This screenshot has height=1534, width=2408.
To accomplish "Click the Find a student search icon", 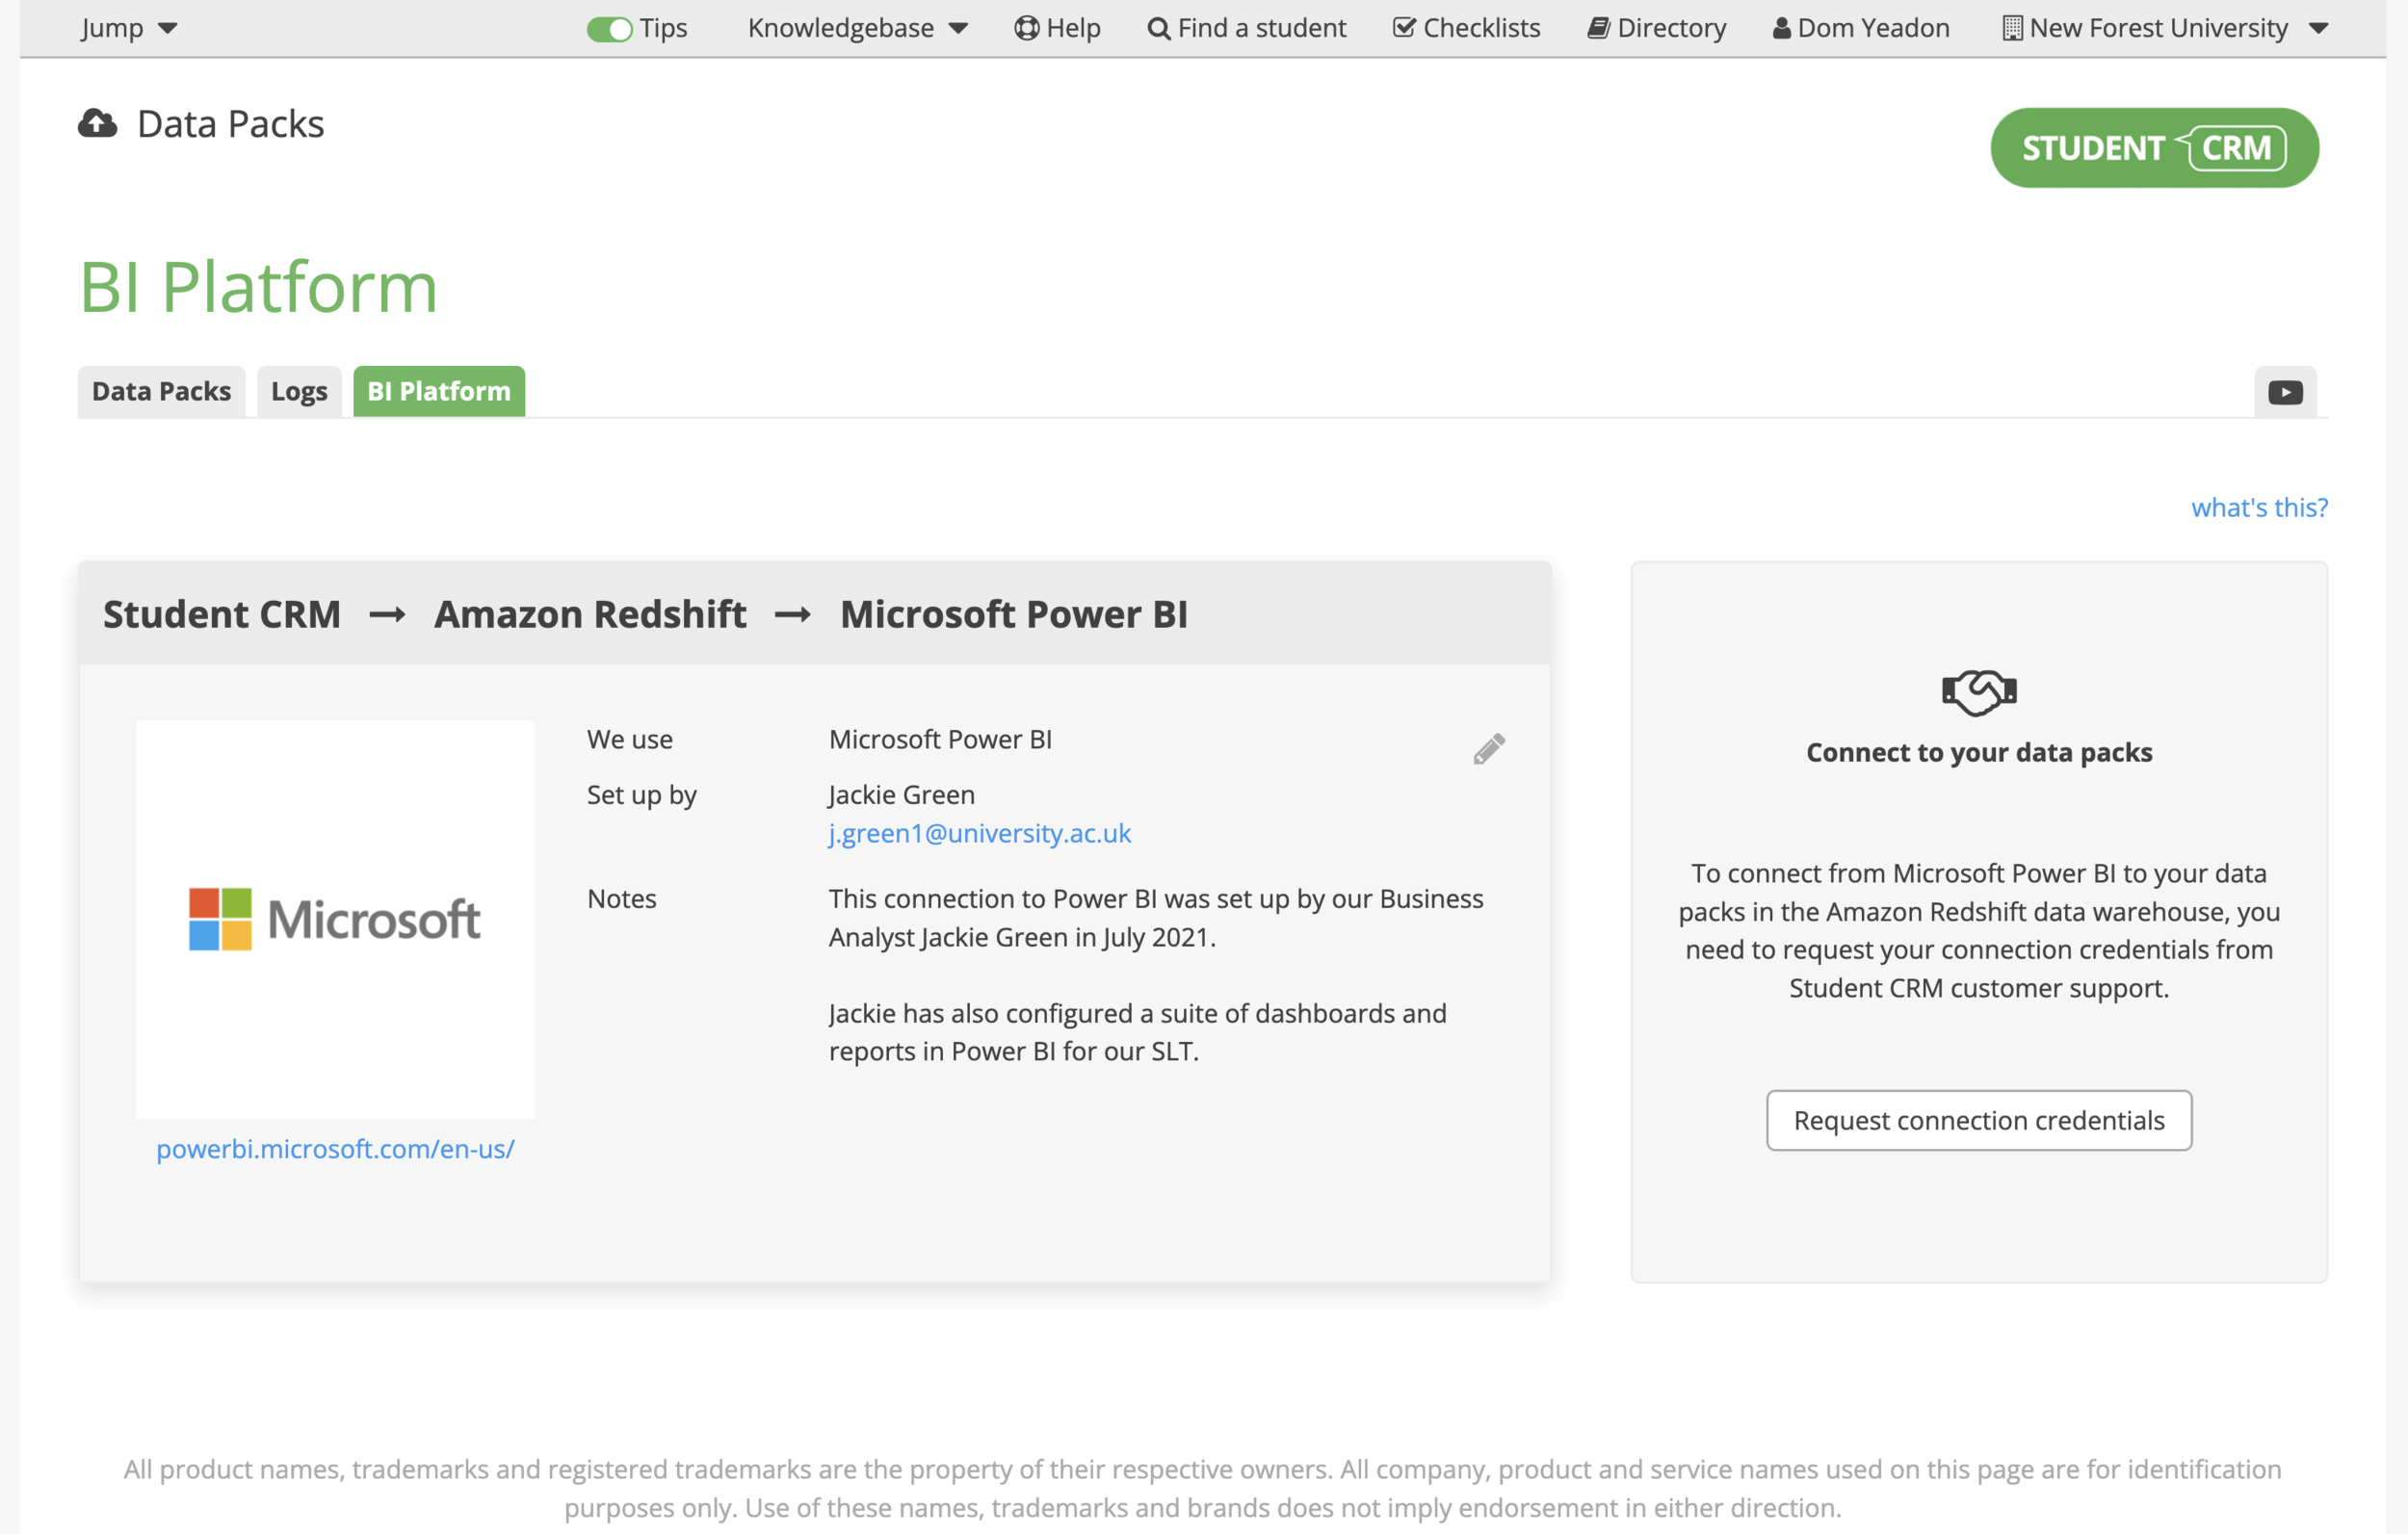I will [x=1158, y=27].
